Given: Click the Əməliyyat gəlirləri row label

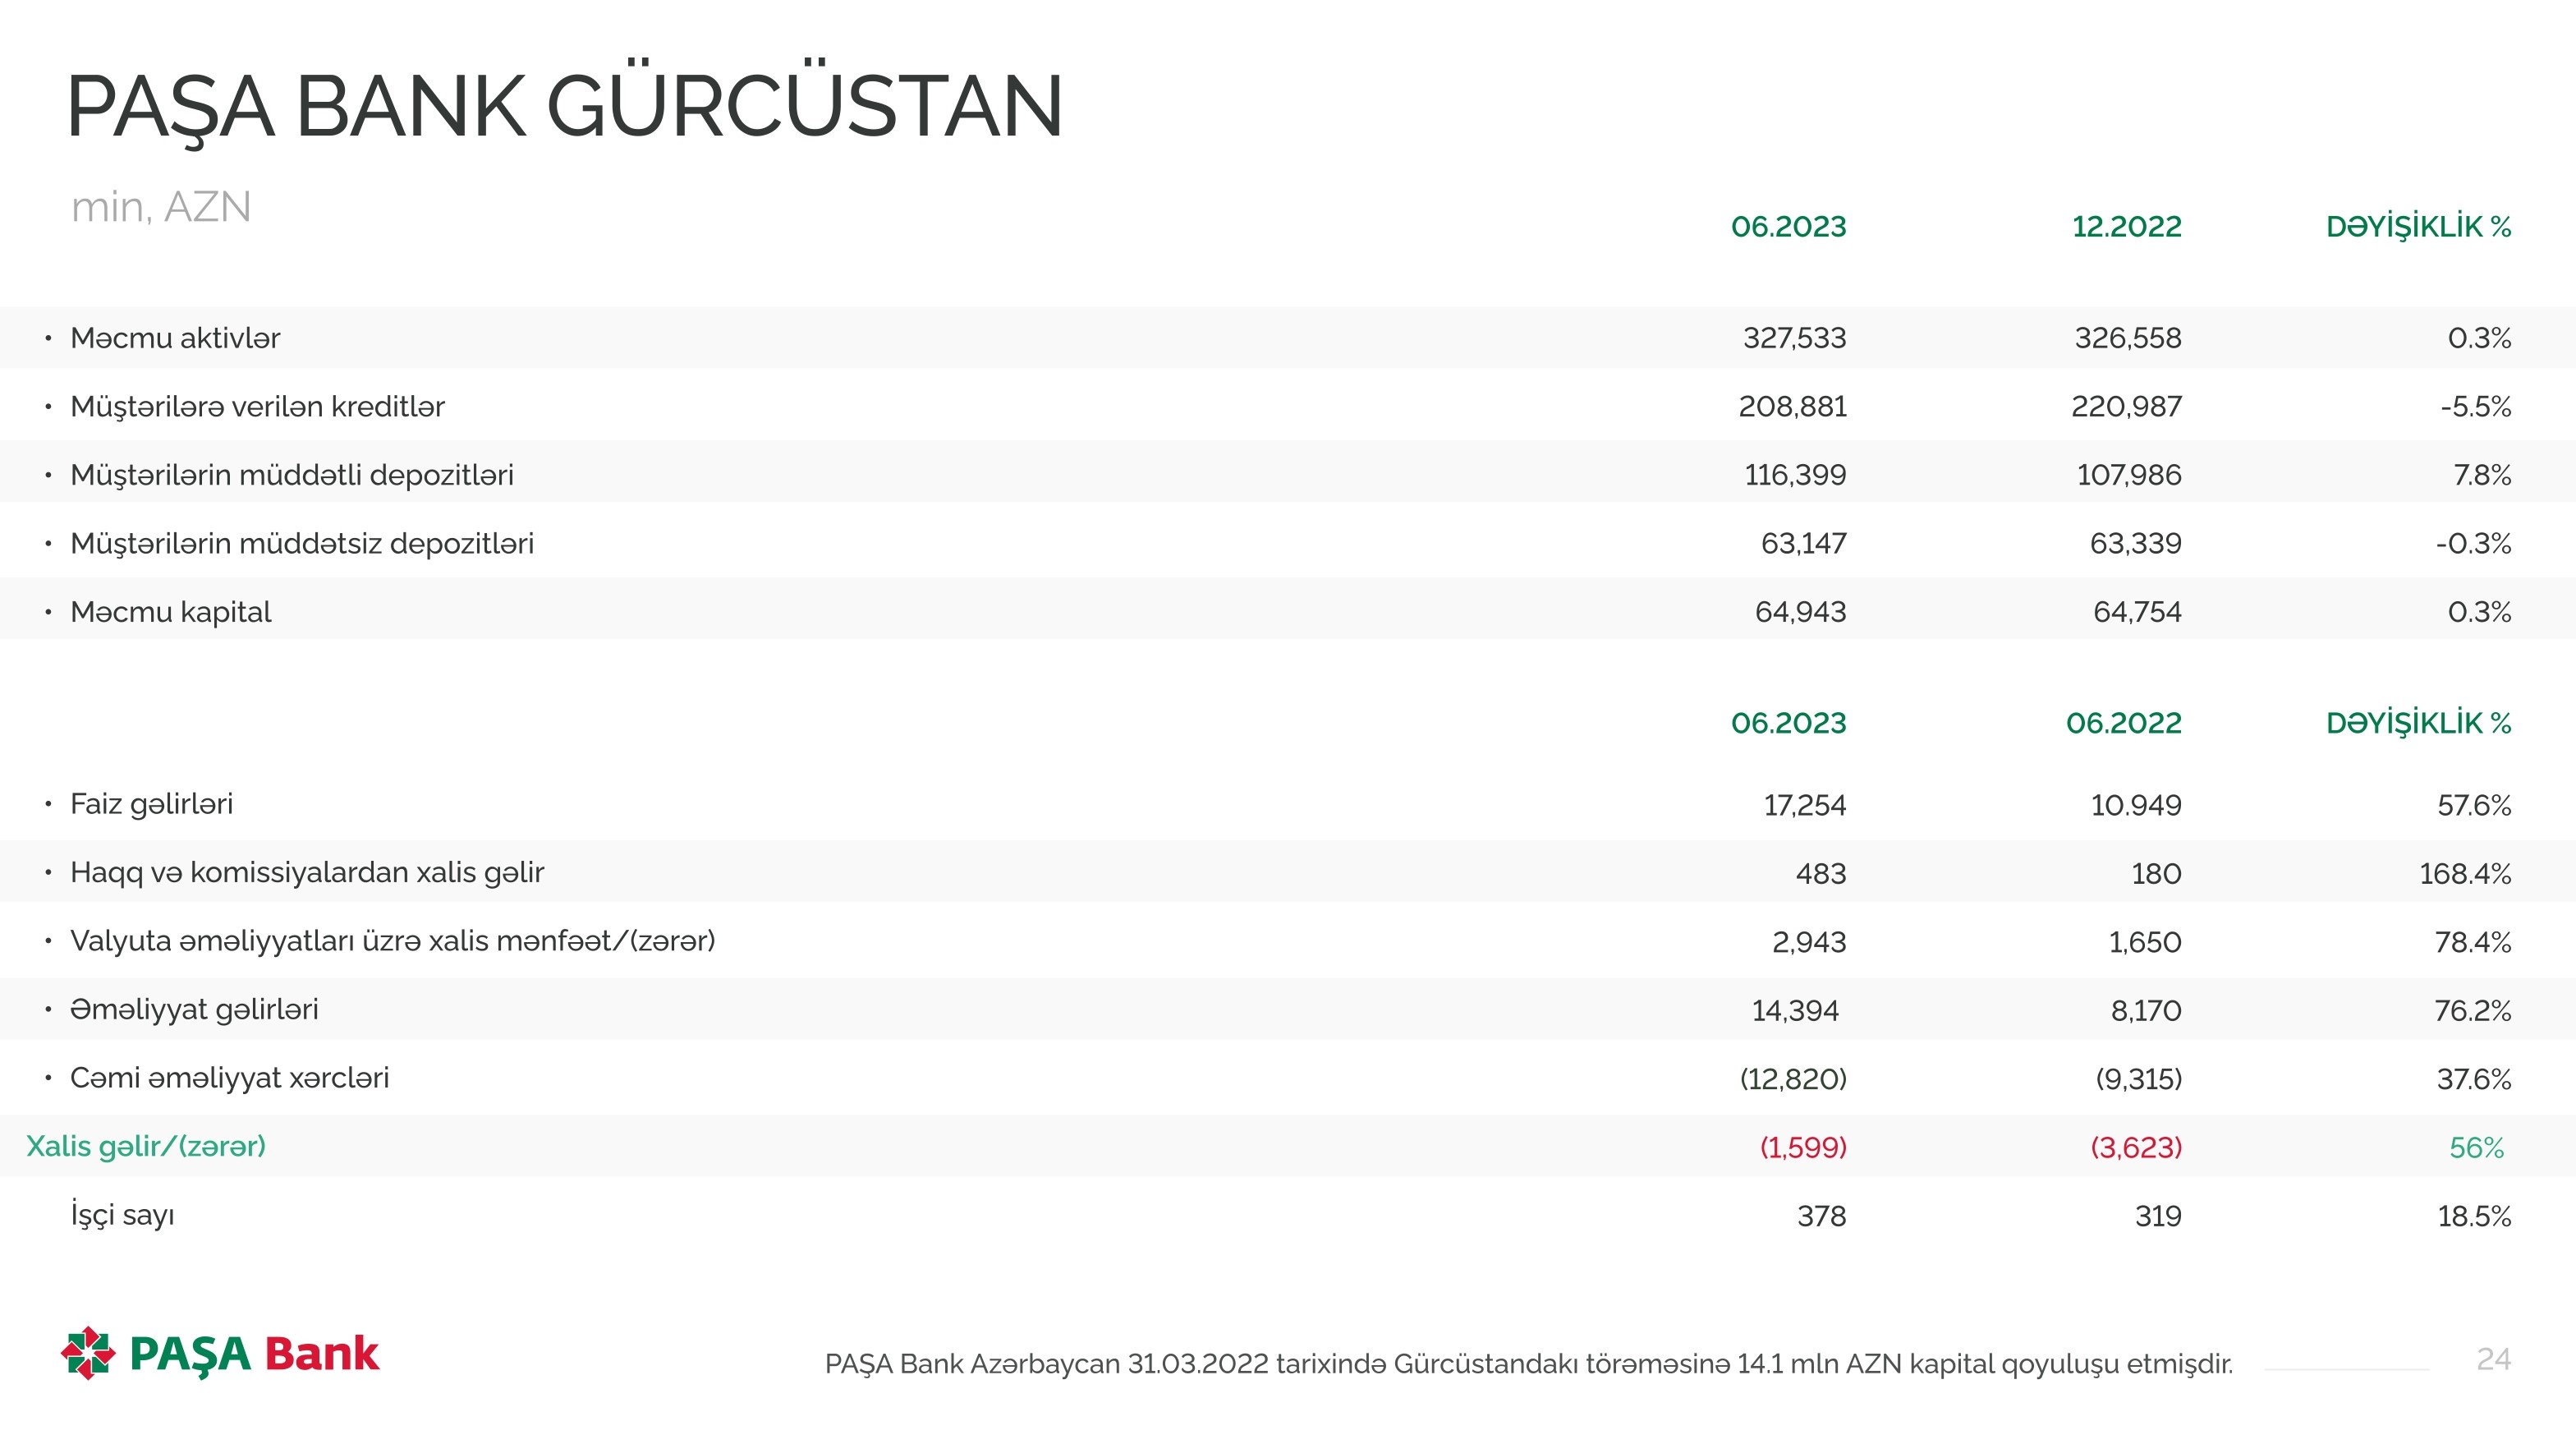Looking at the screenshot, I should [x=194, y=1010].
